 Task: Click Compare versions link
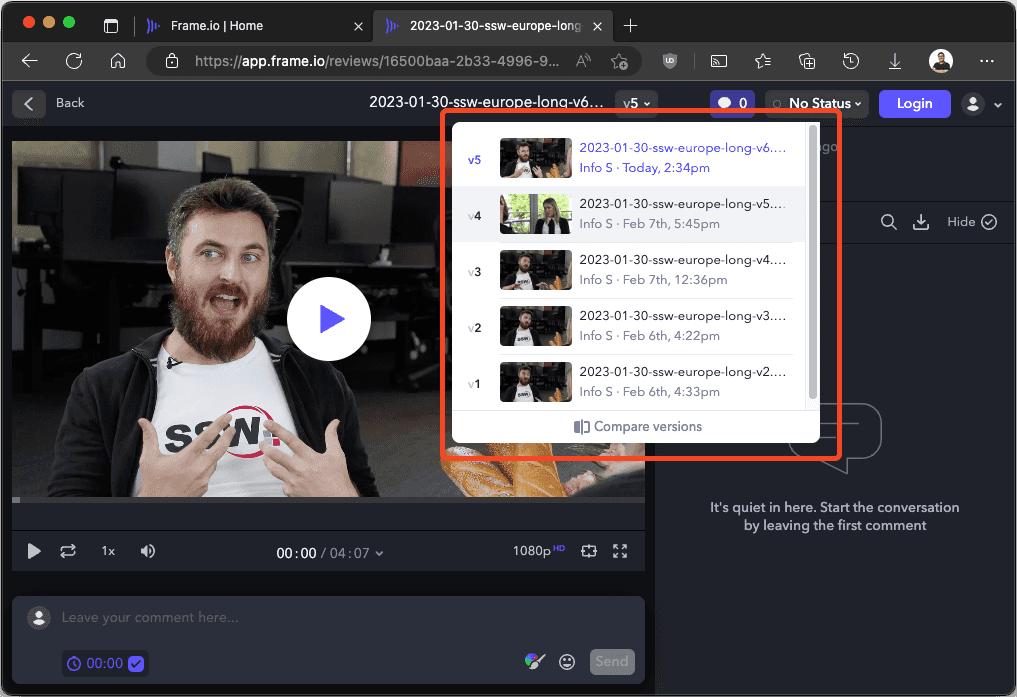point(638,427)
